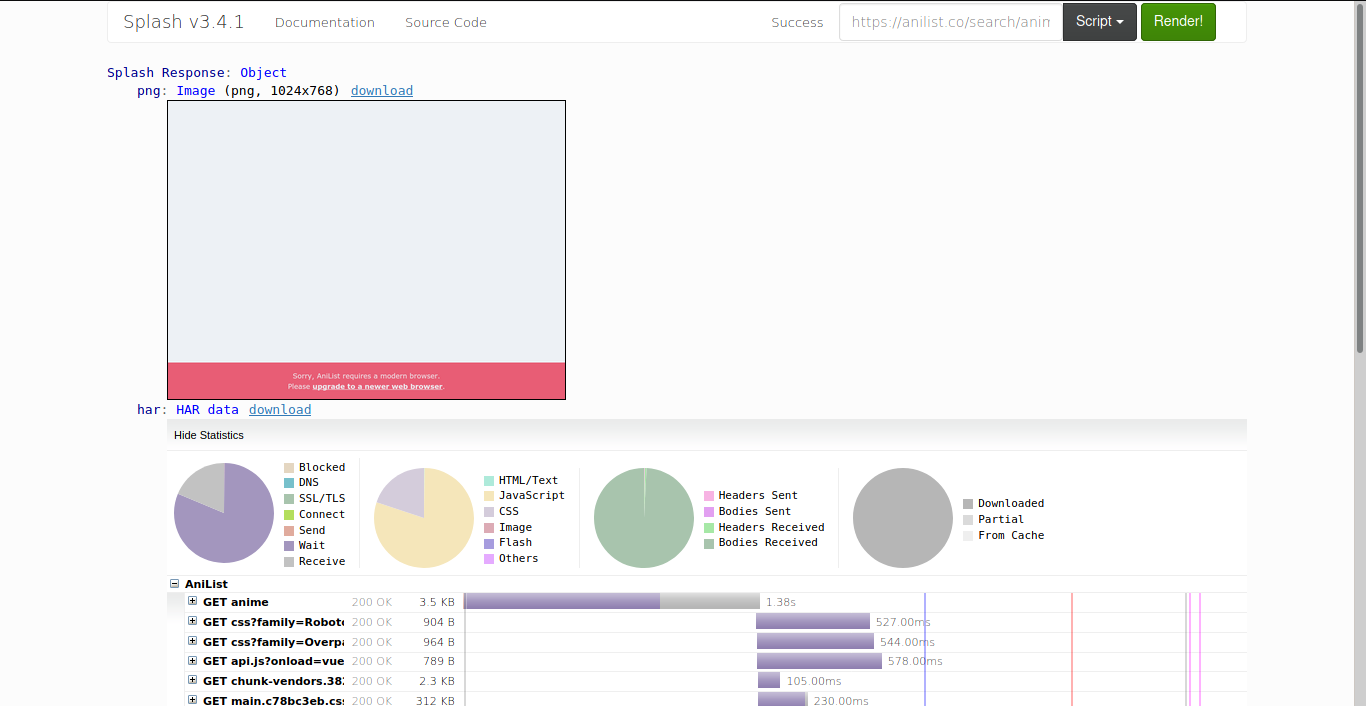Image resolution: width=1366 pixels, height=706 pixels.
Task: Download the HAR data
Action: pos(280,410)
